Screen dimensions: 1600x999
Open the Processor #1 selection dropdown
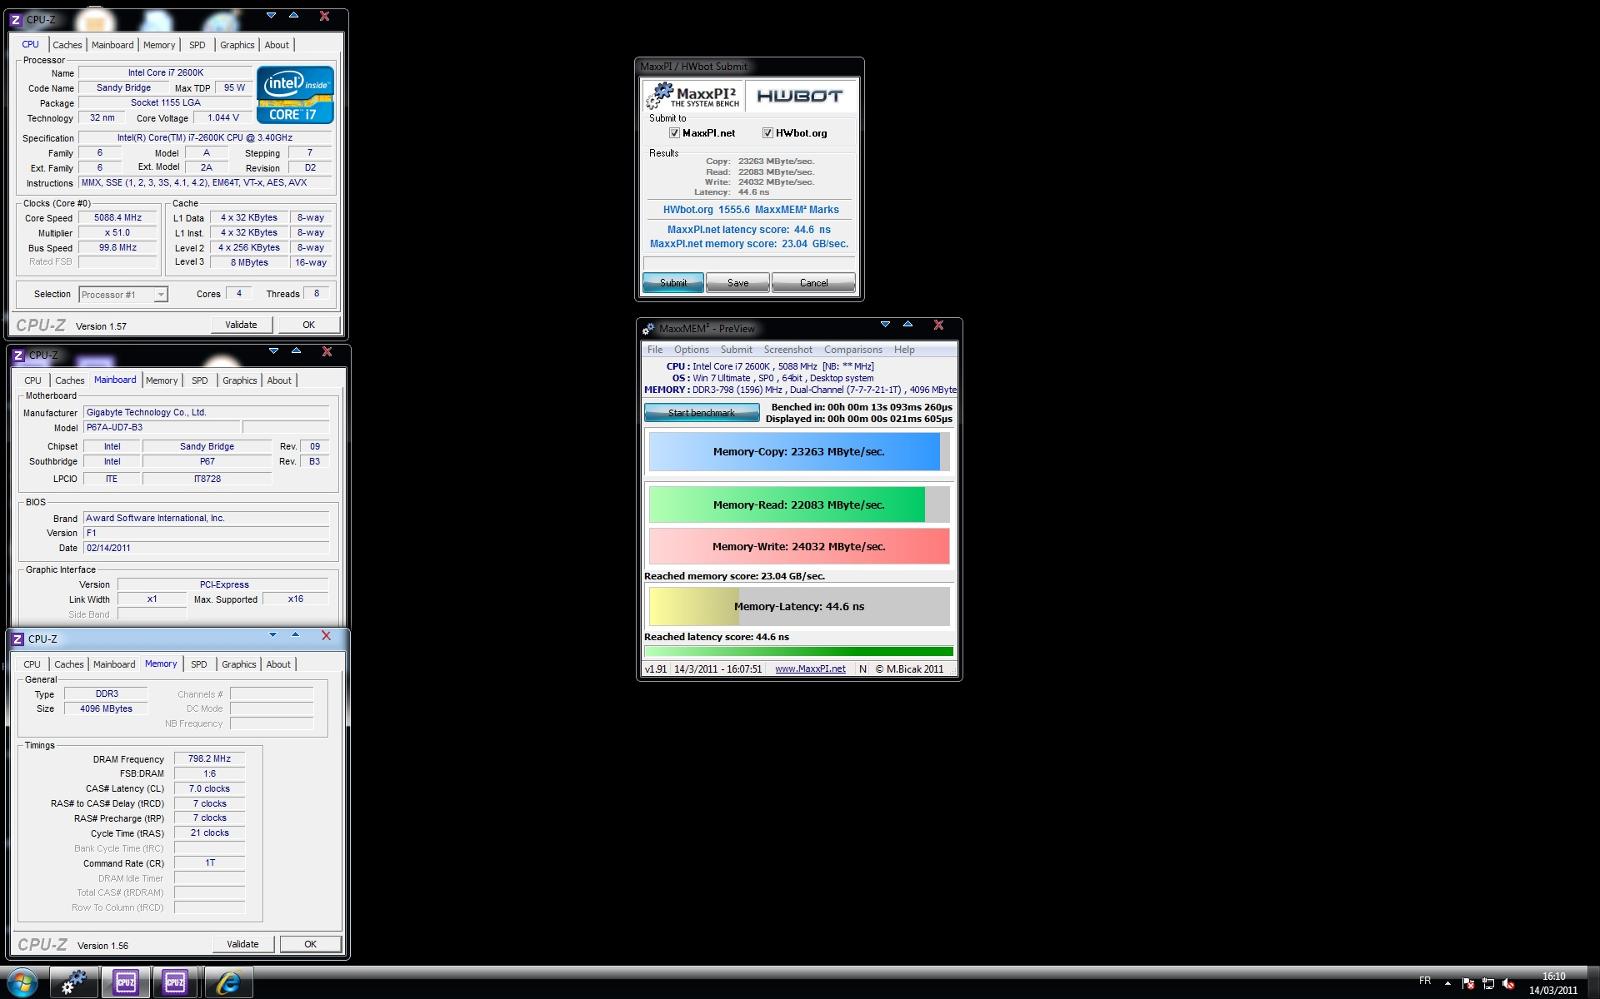pos(123,294)
